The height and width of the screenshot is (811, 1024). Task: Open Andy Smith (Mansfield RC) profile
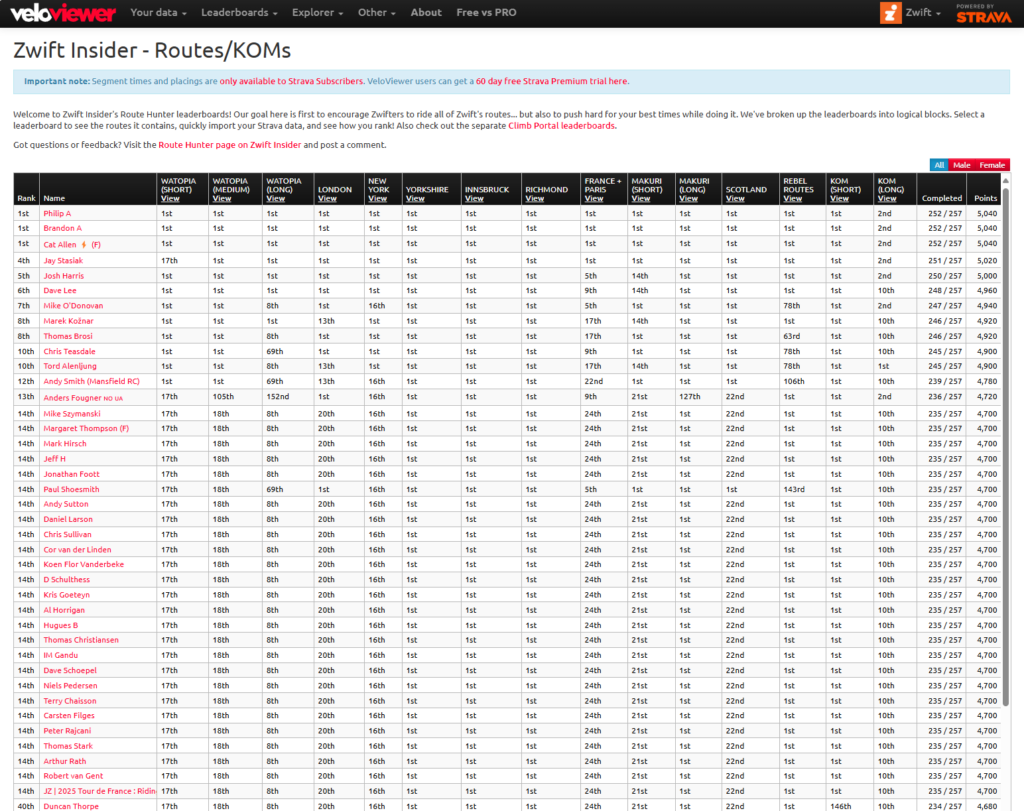pyautogui.click(x=91, y=381)
